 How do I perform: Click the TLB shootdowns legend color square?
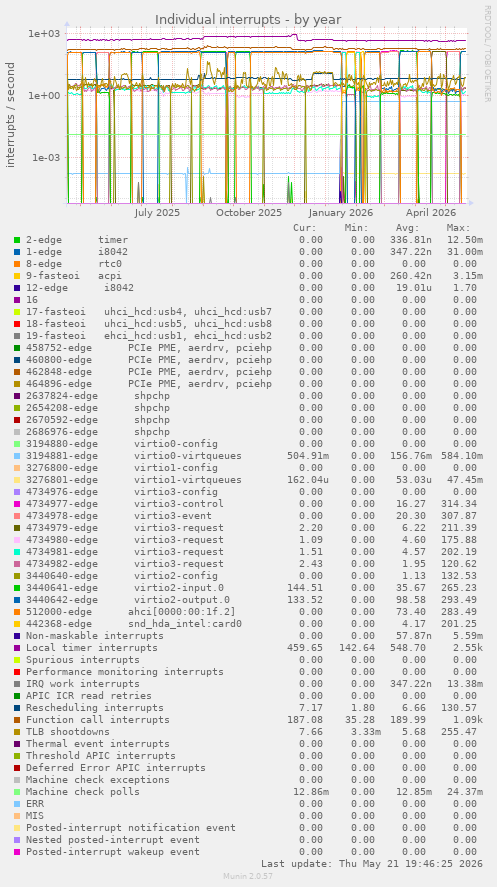[x=17, y=731]
